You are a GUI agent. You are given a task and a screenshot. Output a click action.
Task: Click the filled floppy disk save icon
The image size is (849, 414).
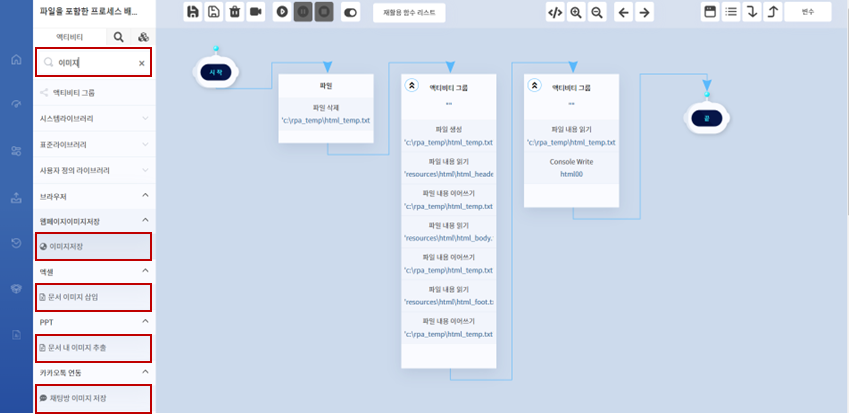pyautogui.click(x=192, y=12)
